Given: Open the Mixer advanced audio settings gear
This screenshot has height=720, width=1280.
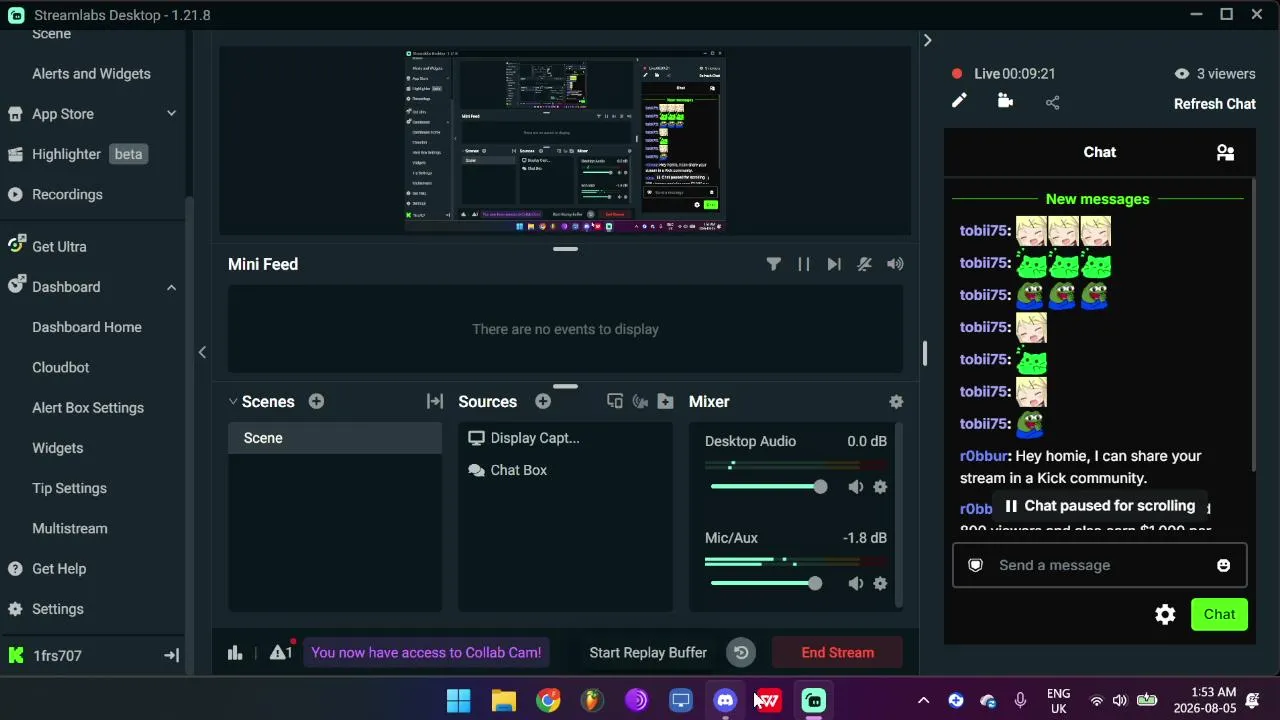Looking at the screenshot, I should (896, 401).
